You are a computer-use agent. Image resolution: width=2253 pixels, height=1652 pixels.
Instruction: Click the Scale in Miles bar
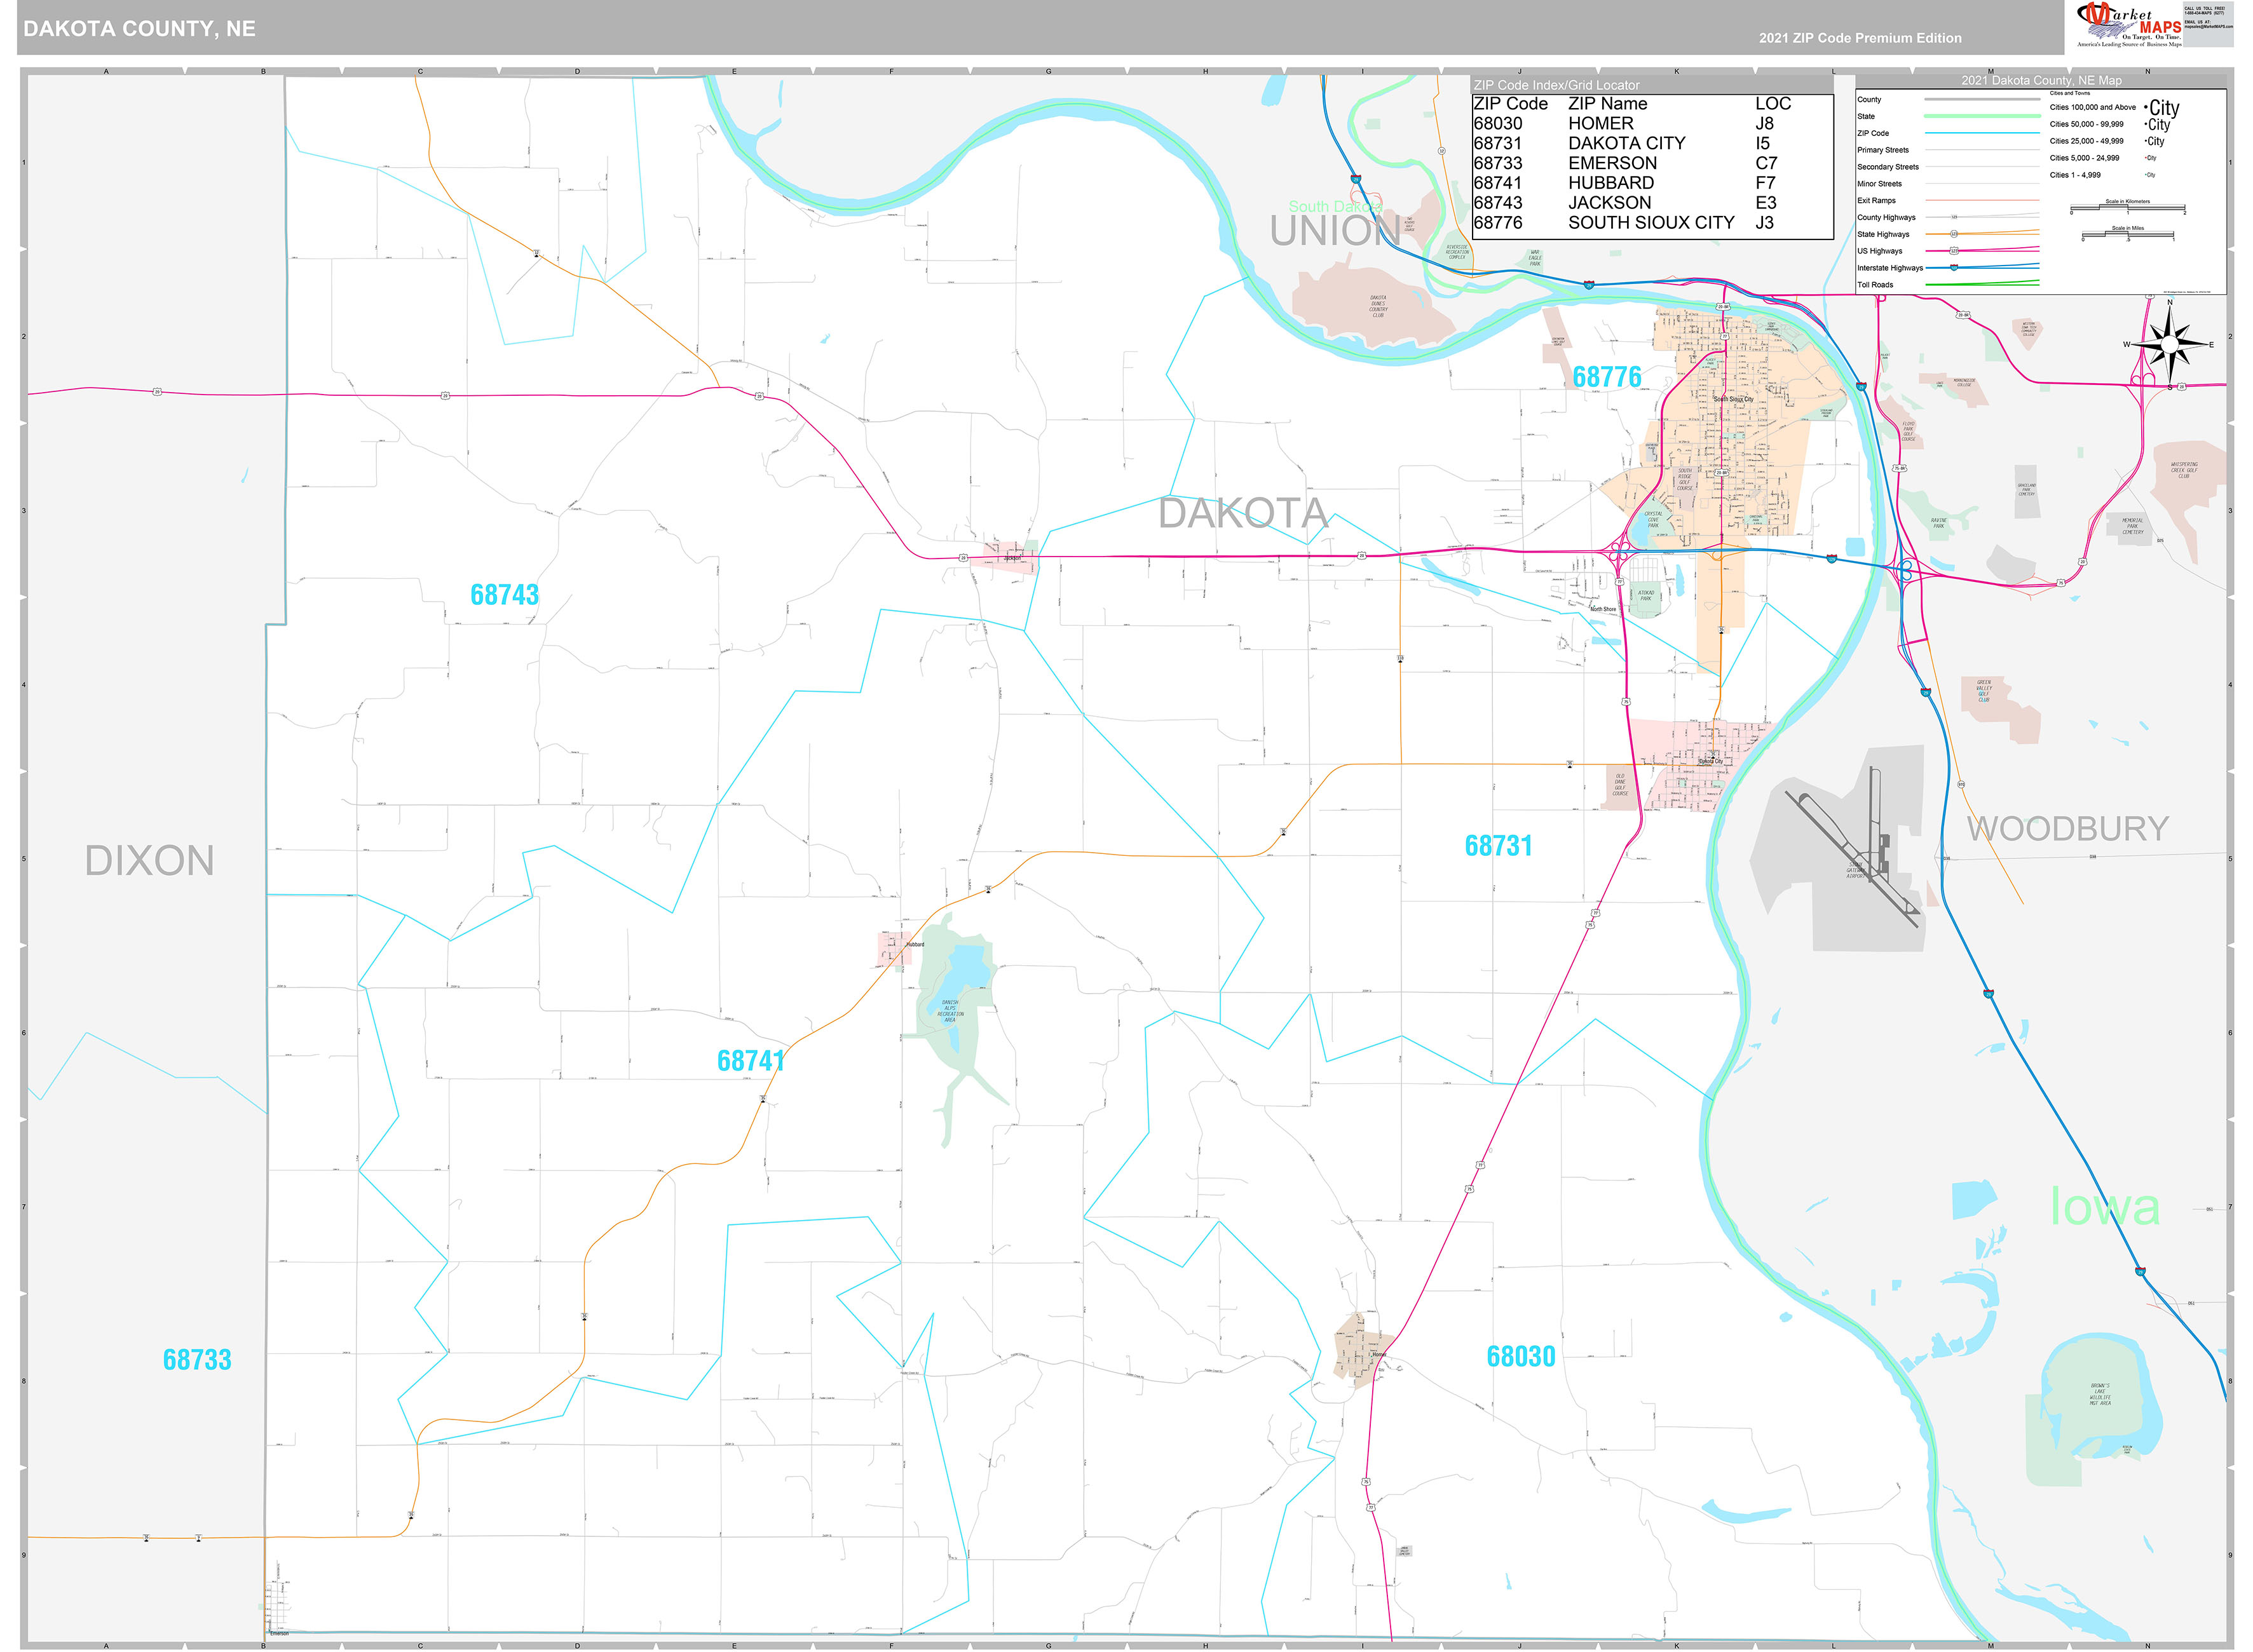coord(2127,234)
